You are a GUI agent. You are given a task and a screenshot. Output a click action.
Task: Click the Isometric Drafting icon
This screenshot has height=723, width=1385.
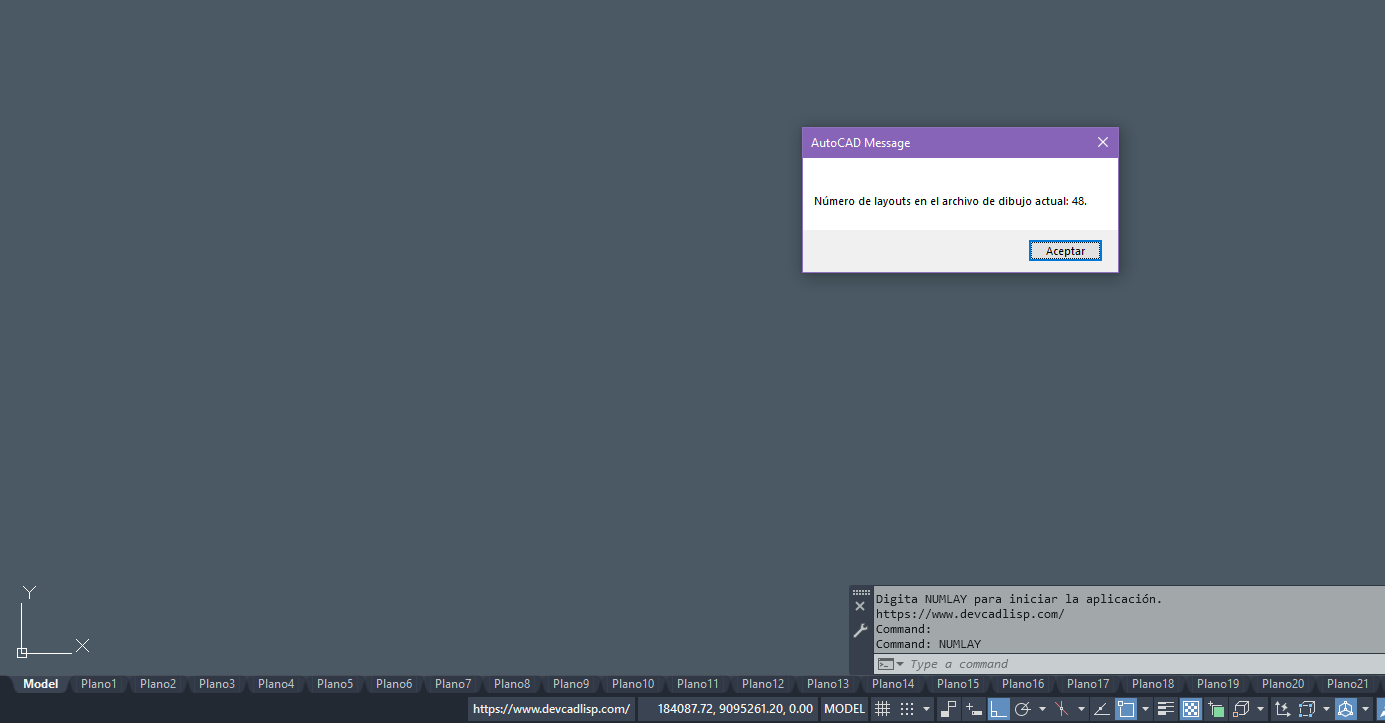tap(1062, 709)
